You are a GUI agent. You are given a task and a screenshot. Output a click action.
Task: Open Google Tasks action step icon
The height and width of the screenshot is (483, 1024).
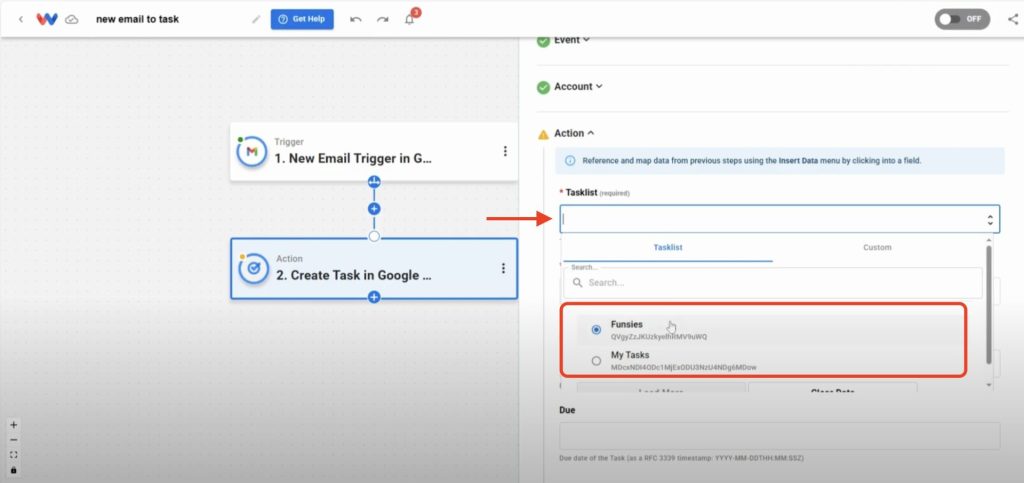[253, 268]
